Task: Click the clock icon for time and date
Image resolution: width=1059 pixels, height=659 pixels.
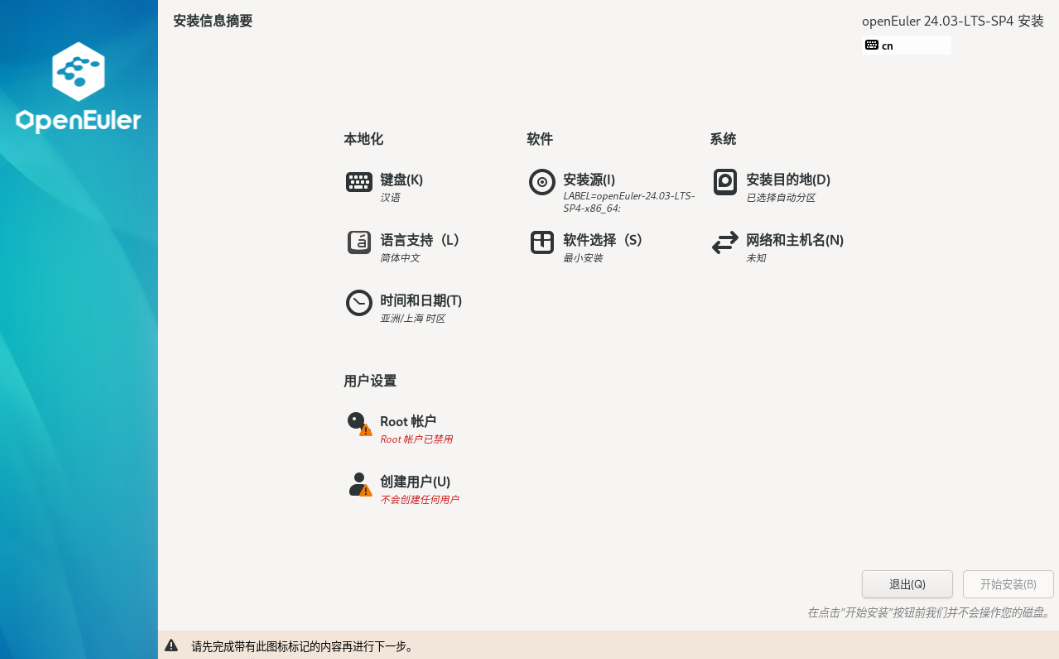Action: coord(359,302)
